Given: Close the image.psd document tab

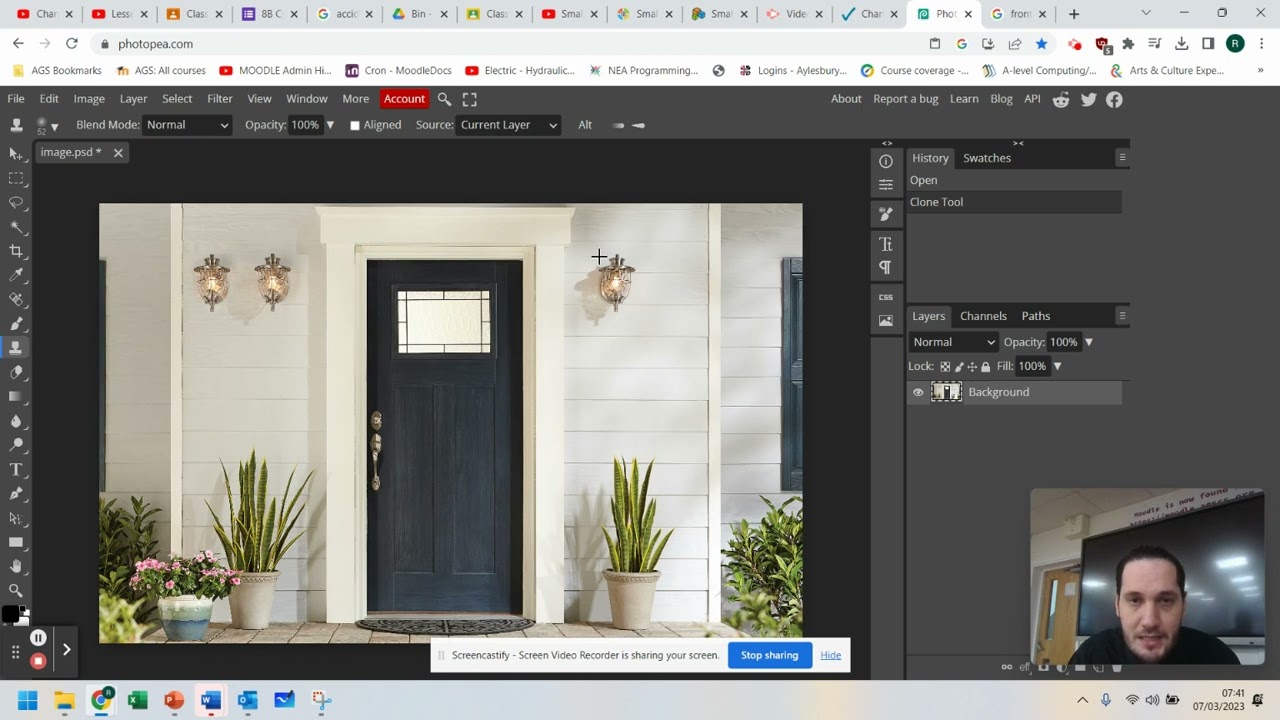Looking at the screenshot, I should click(x=118, y=153).
